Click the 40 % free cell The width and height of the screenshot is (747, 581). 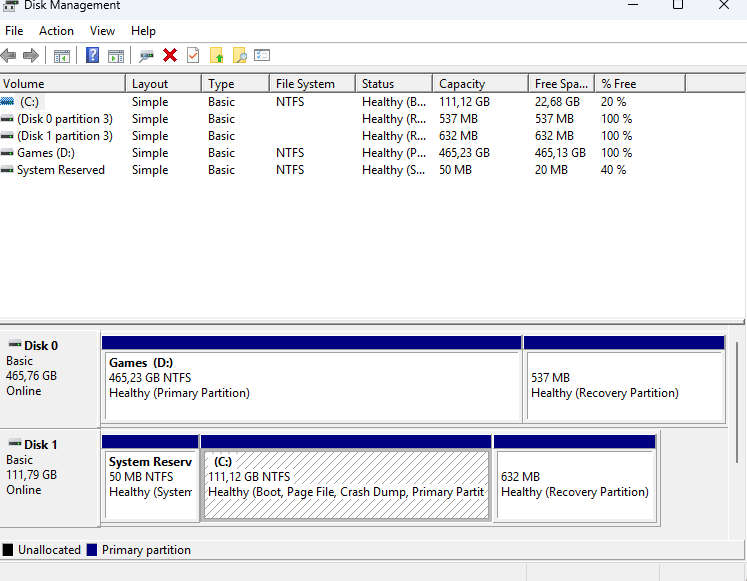613,170
